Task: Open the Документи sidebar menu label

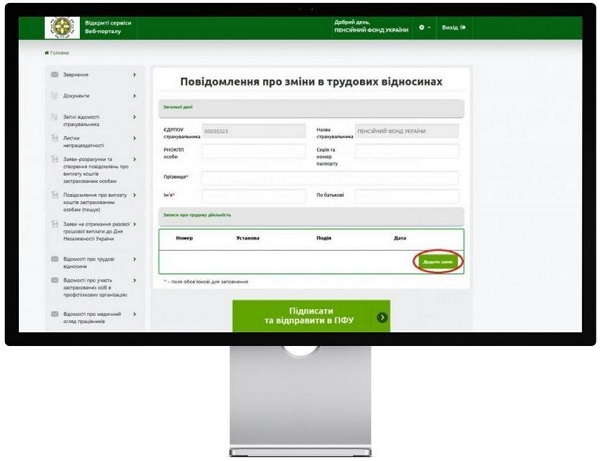Action: pyautogui.click(x=76, y=96)
